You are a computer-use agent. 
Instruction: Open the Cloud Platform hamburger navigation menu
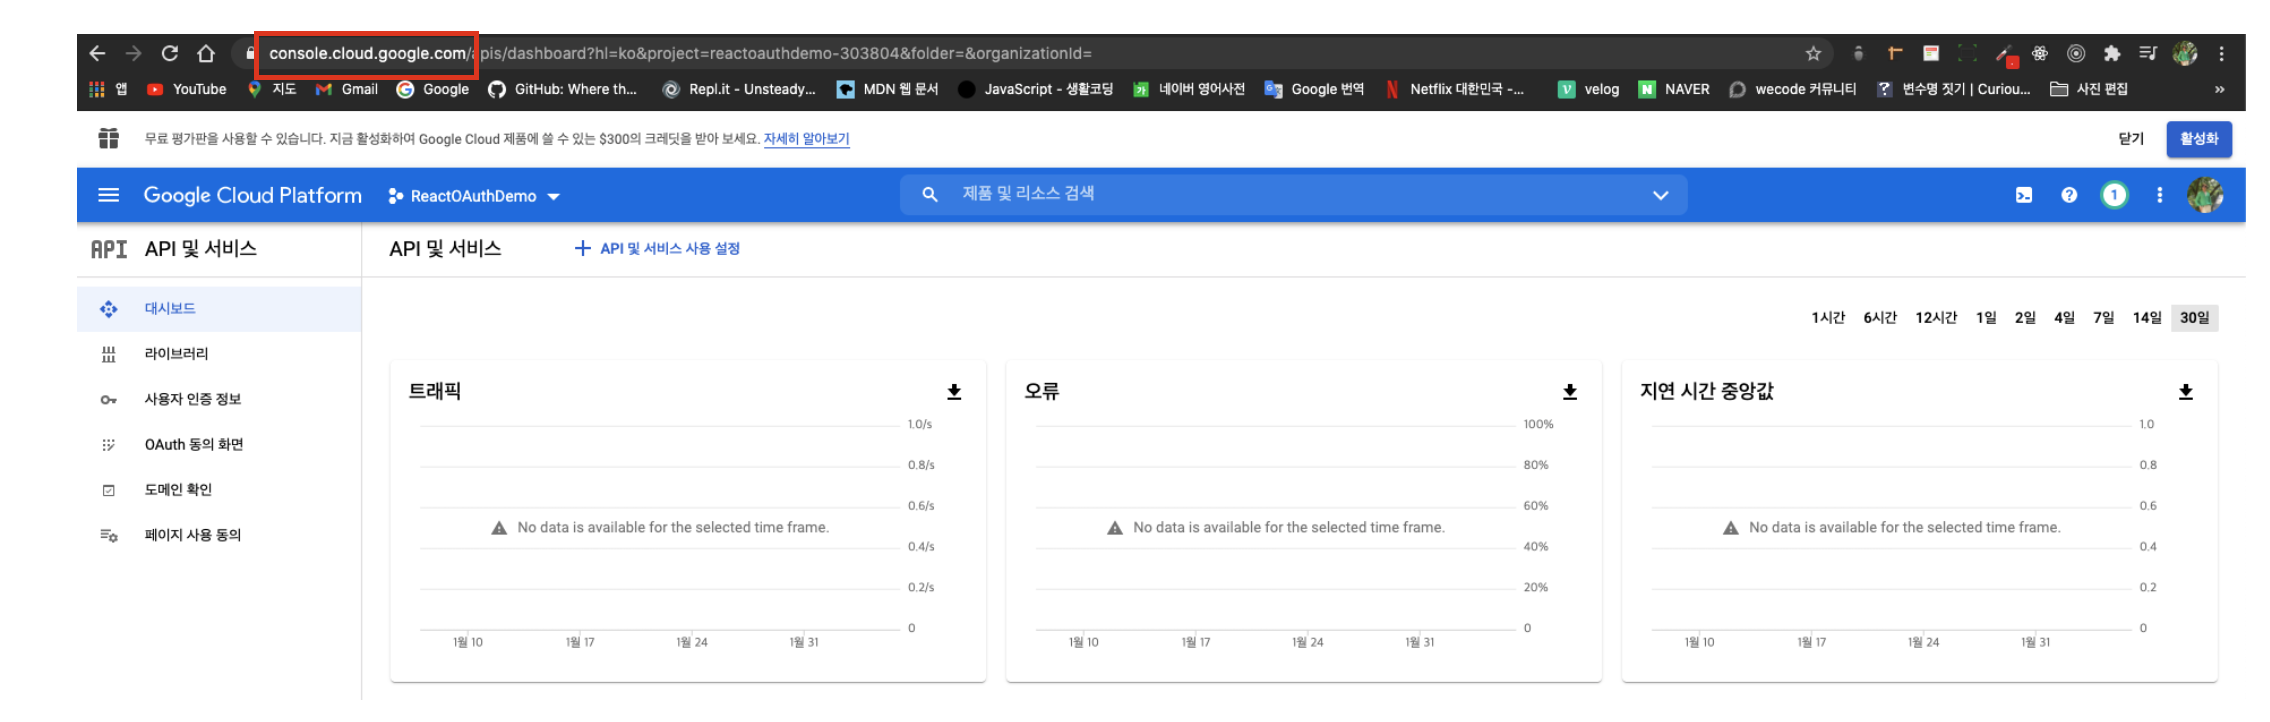coord(109,195)
